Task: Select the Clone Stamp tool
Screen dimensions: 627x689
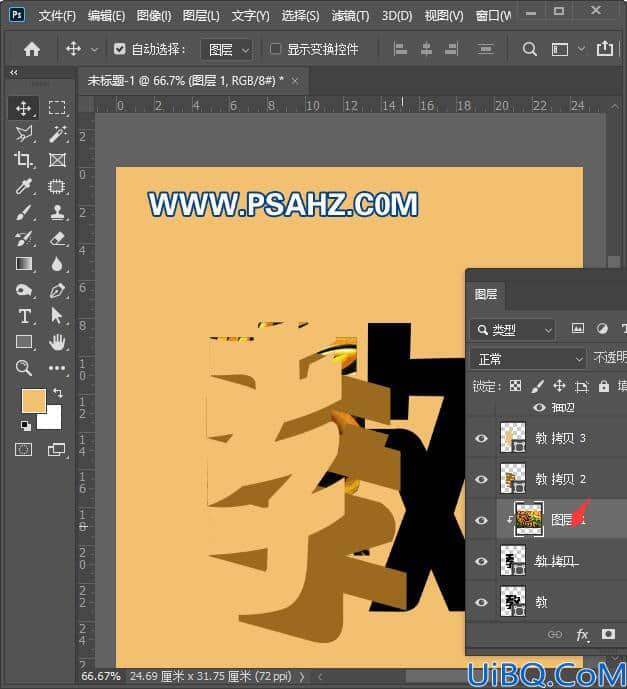Action: (x=57, y=213)
